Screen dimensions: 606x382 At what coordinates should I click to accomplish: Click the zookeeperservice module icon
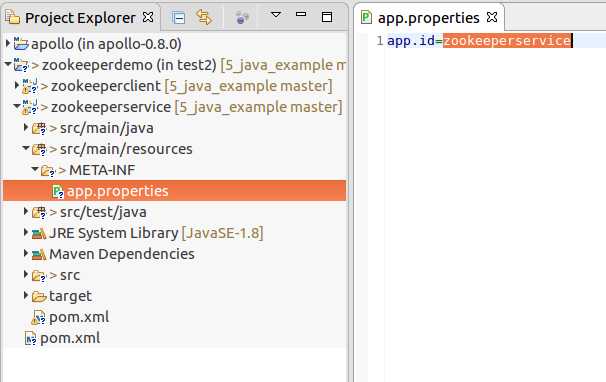pyautogui.click(x=30, y=107)
